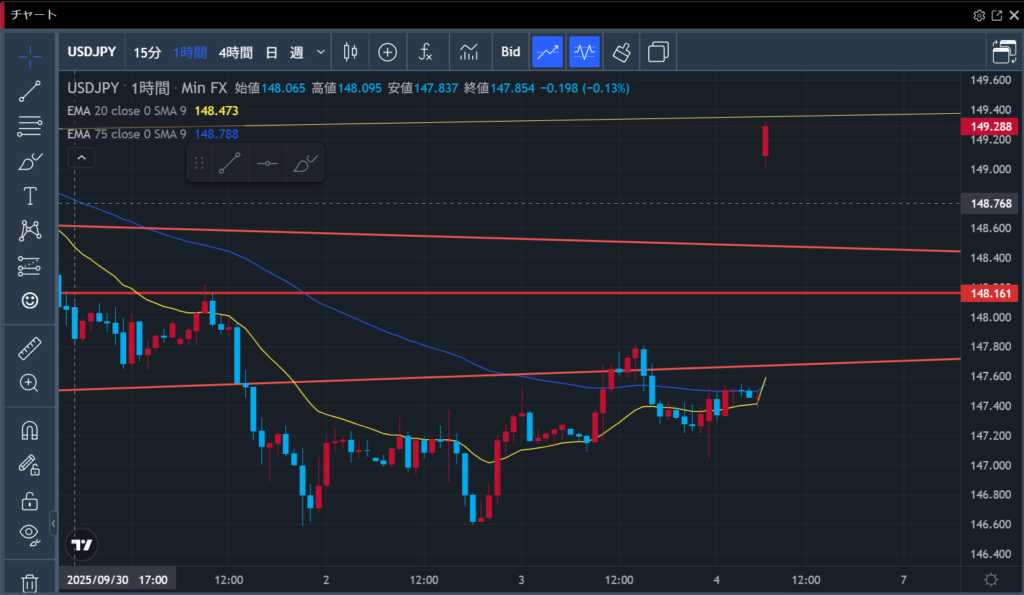Switch to the 4時間 timeframe
Screen dimensions: 1024x595
pyautogui.click(x=235, y=52)
